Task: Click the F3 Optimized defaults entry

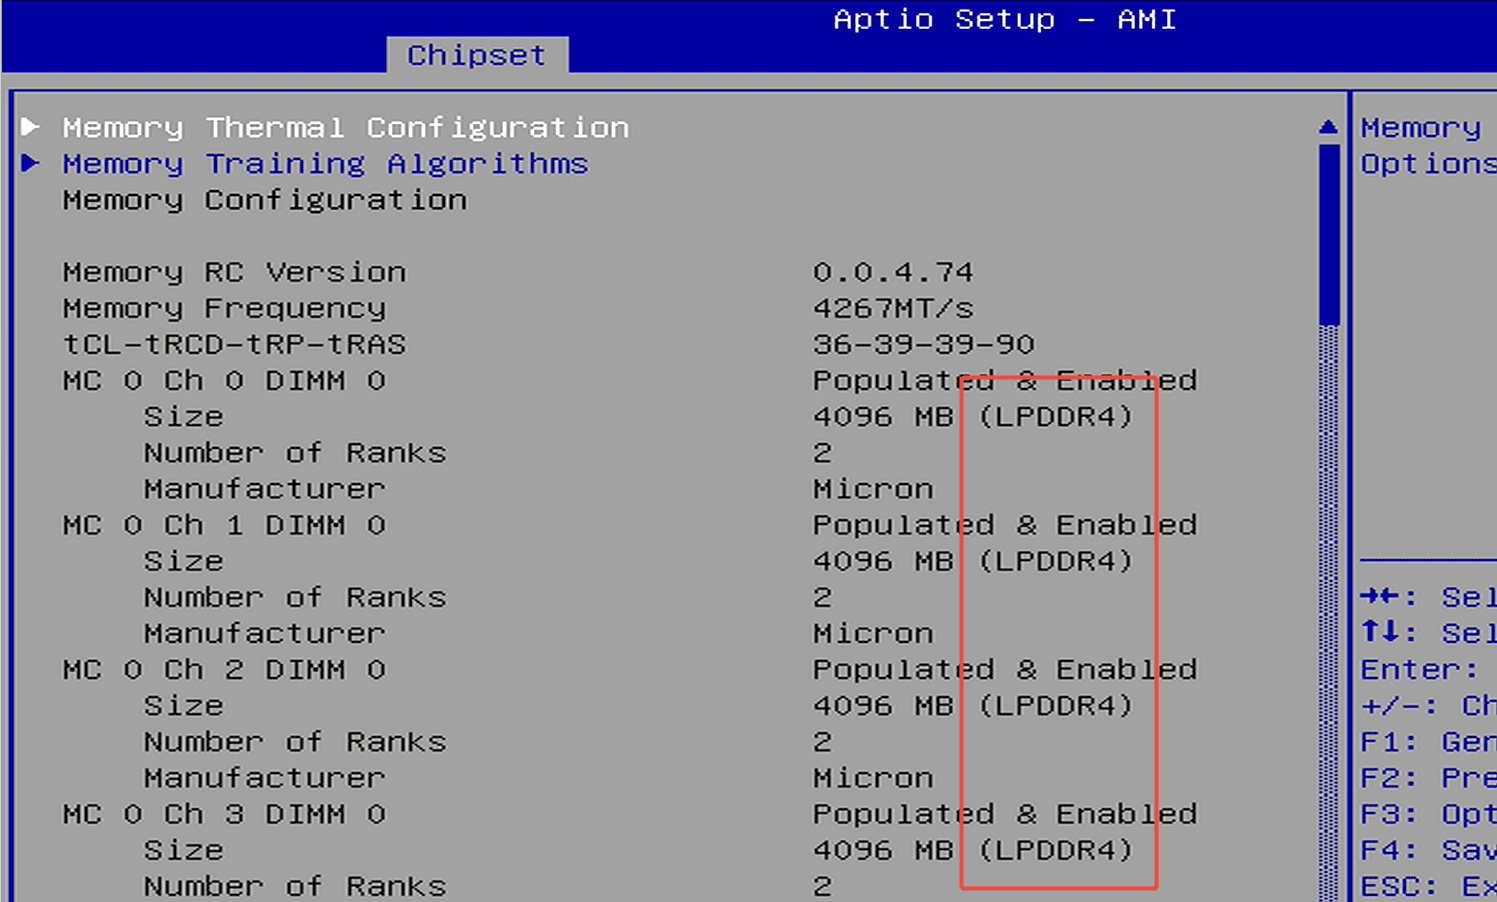Action: 1420,813
